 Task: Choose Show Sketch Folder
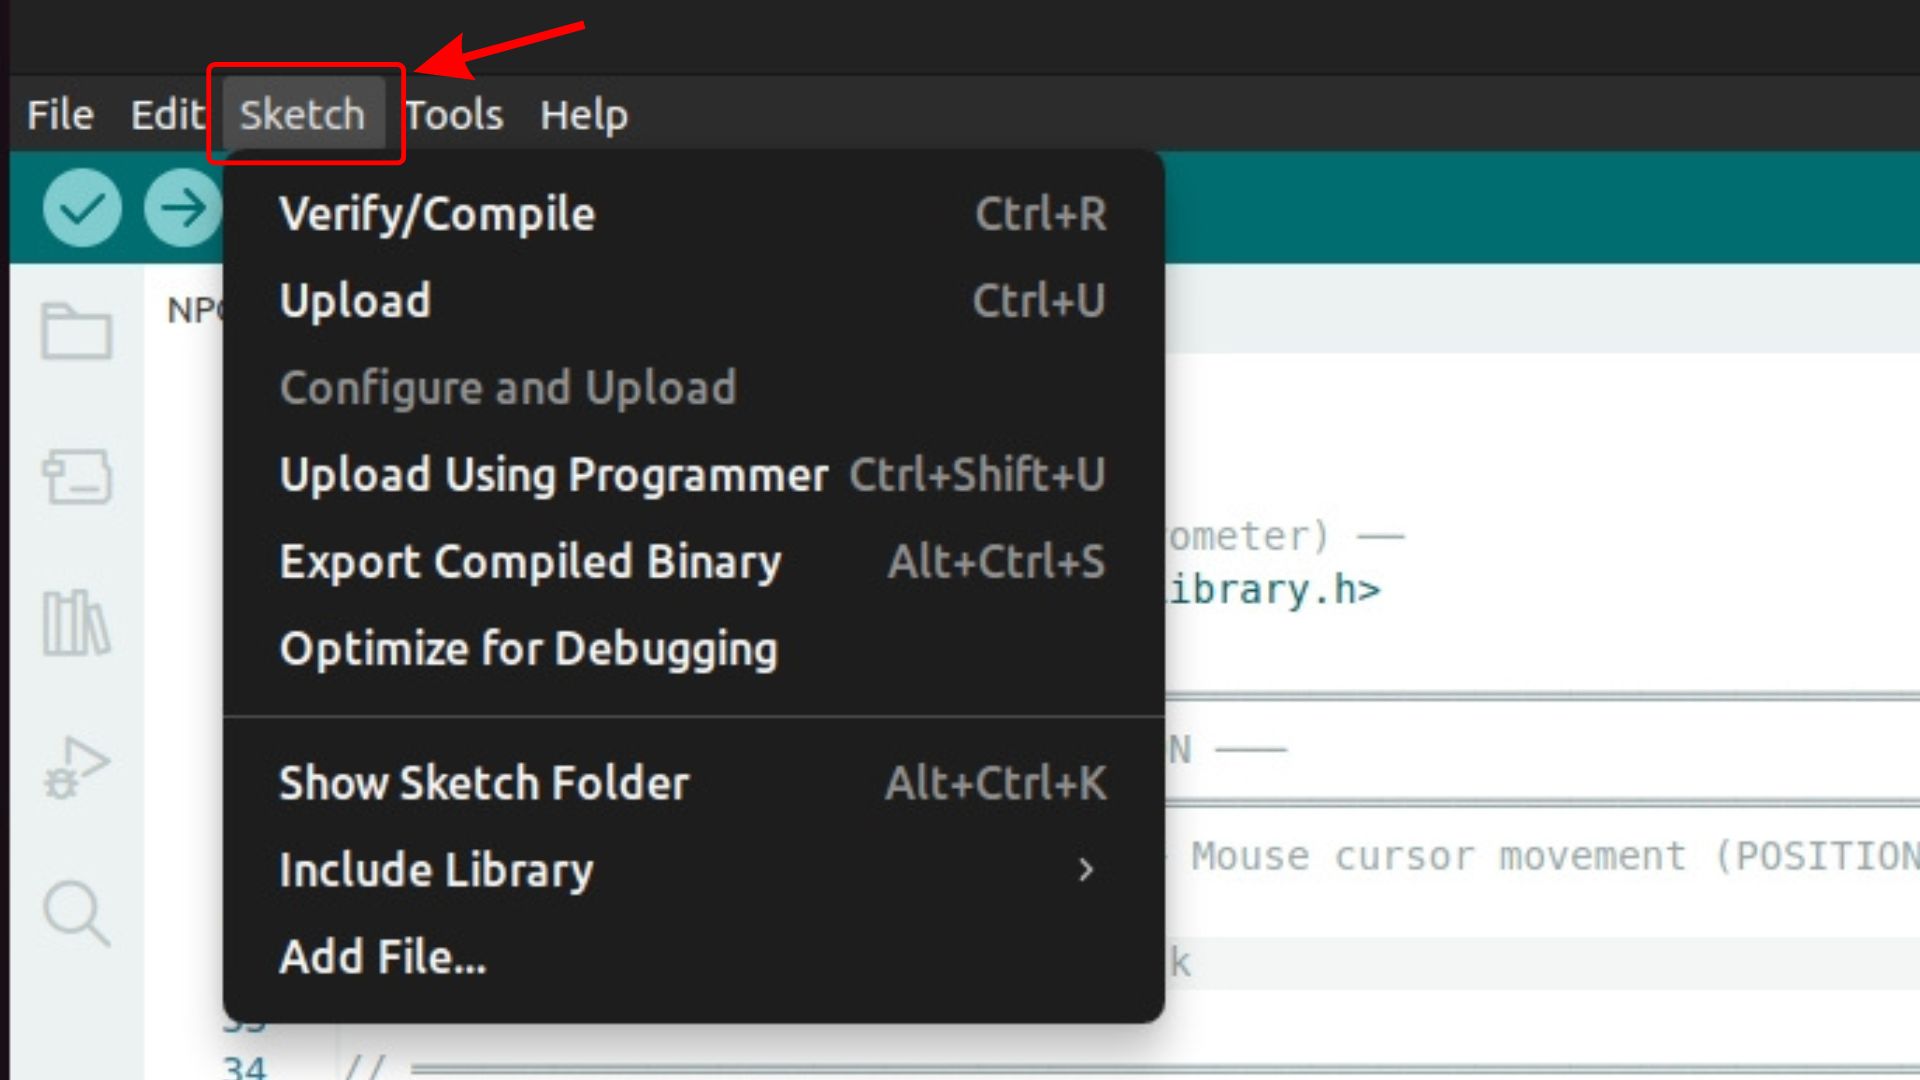694,783
